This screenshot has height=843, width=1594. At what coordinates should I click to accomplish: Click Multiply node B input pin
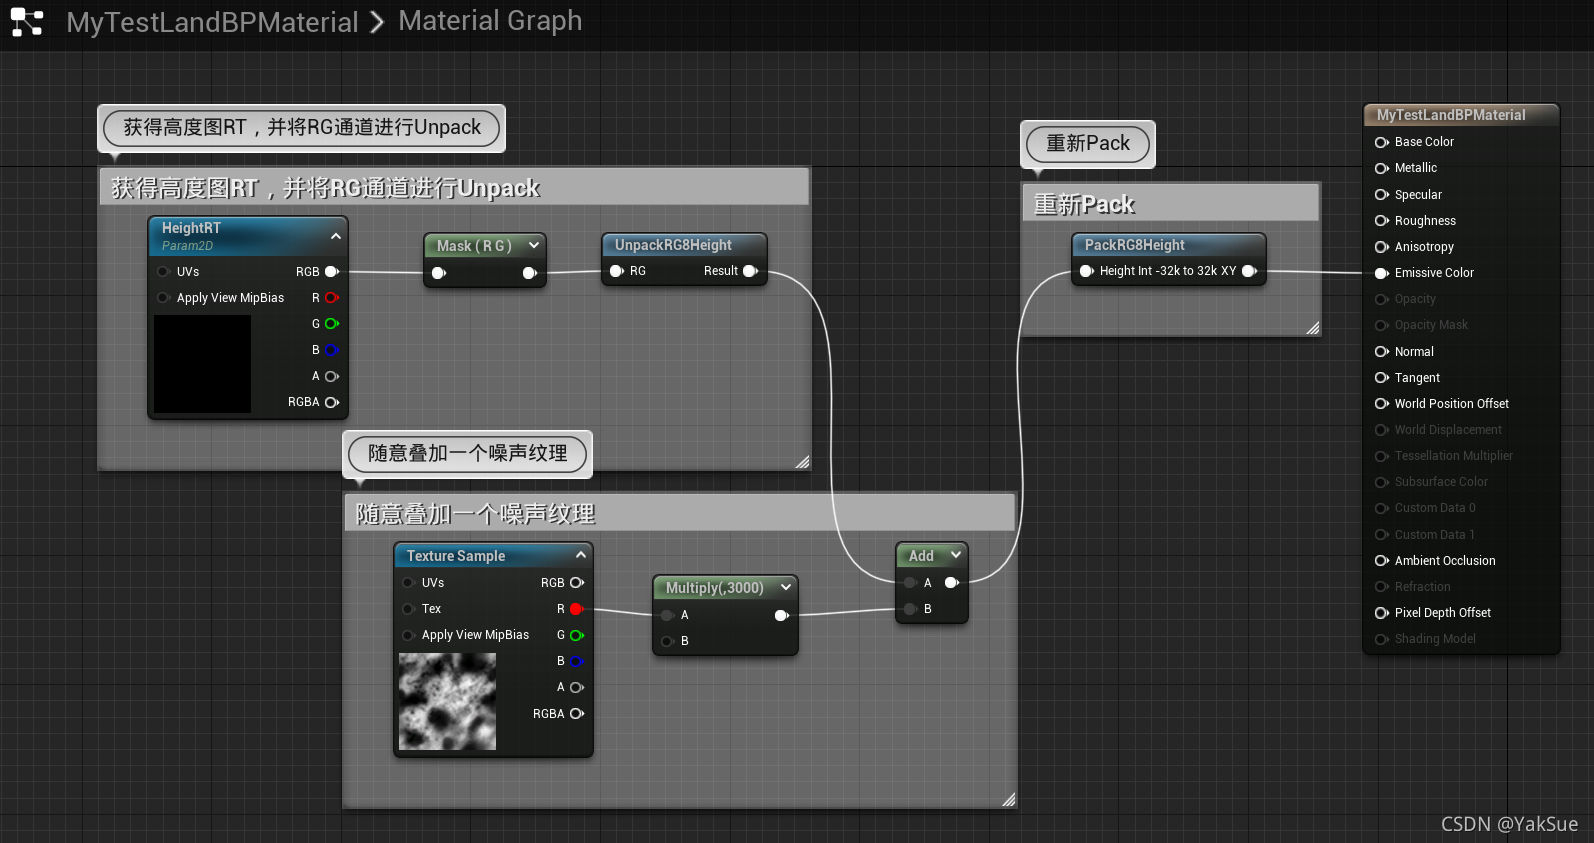667,641
